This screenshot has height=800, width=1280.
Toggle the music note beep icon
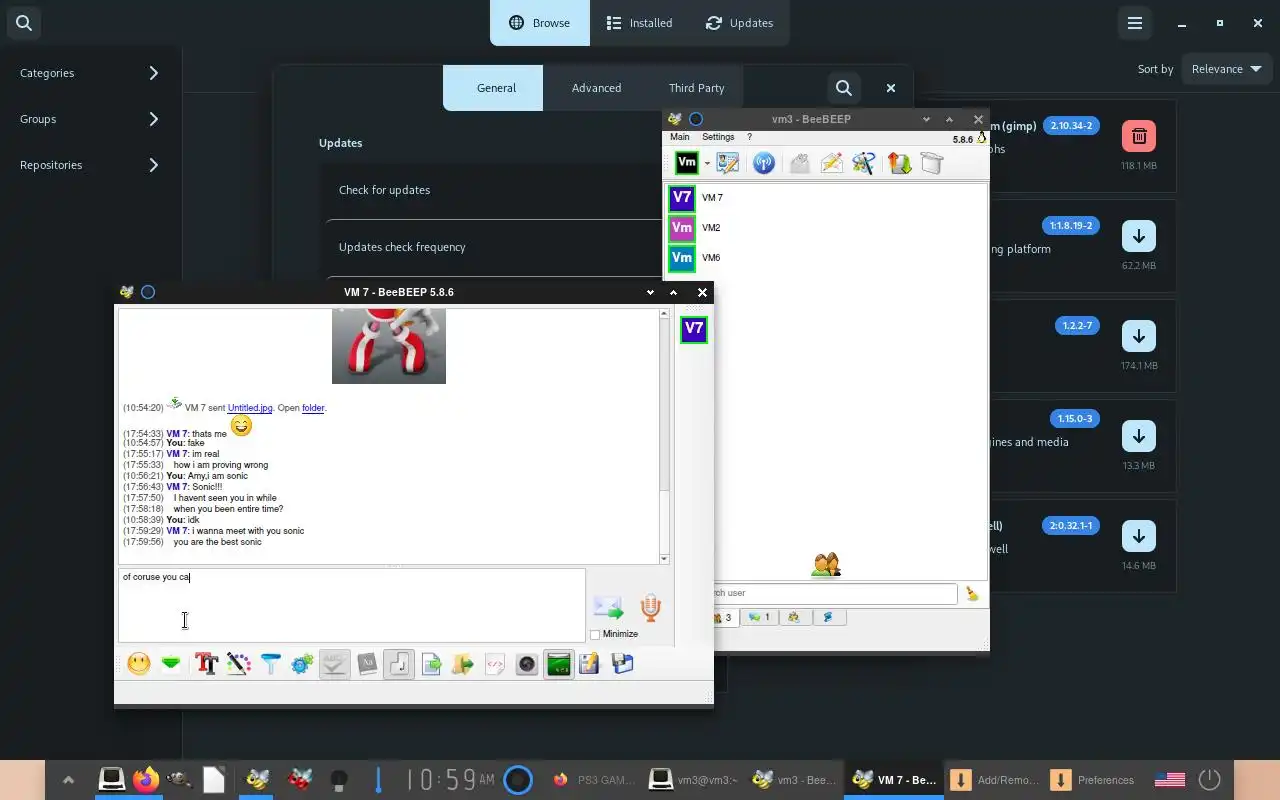399,664
